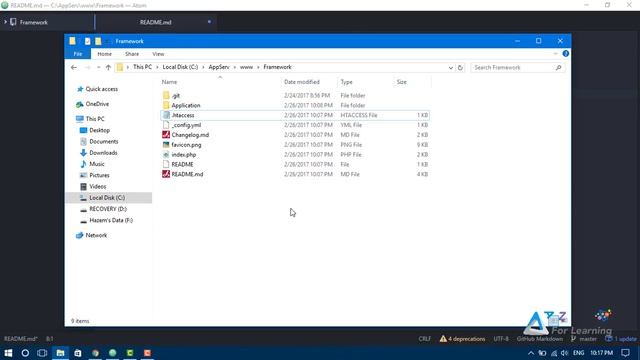Open Videos in navigation pane
The width and height of the screenshot is (640, 360).
pyautogui.click(x=98, y=187)
